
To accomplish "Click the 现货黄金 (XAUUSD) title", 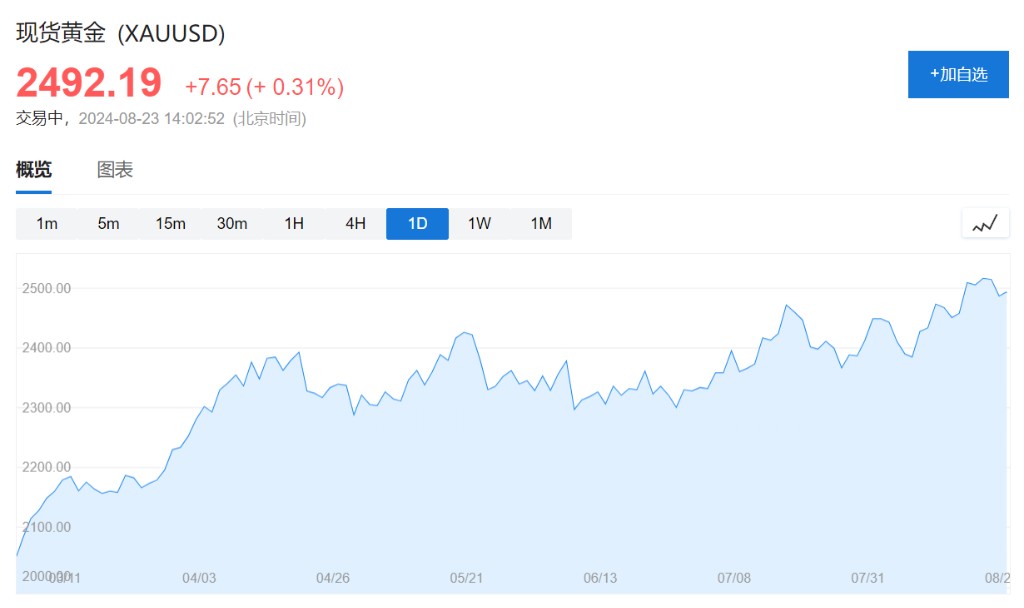I will pos(121,33).
